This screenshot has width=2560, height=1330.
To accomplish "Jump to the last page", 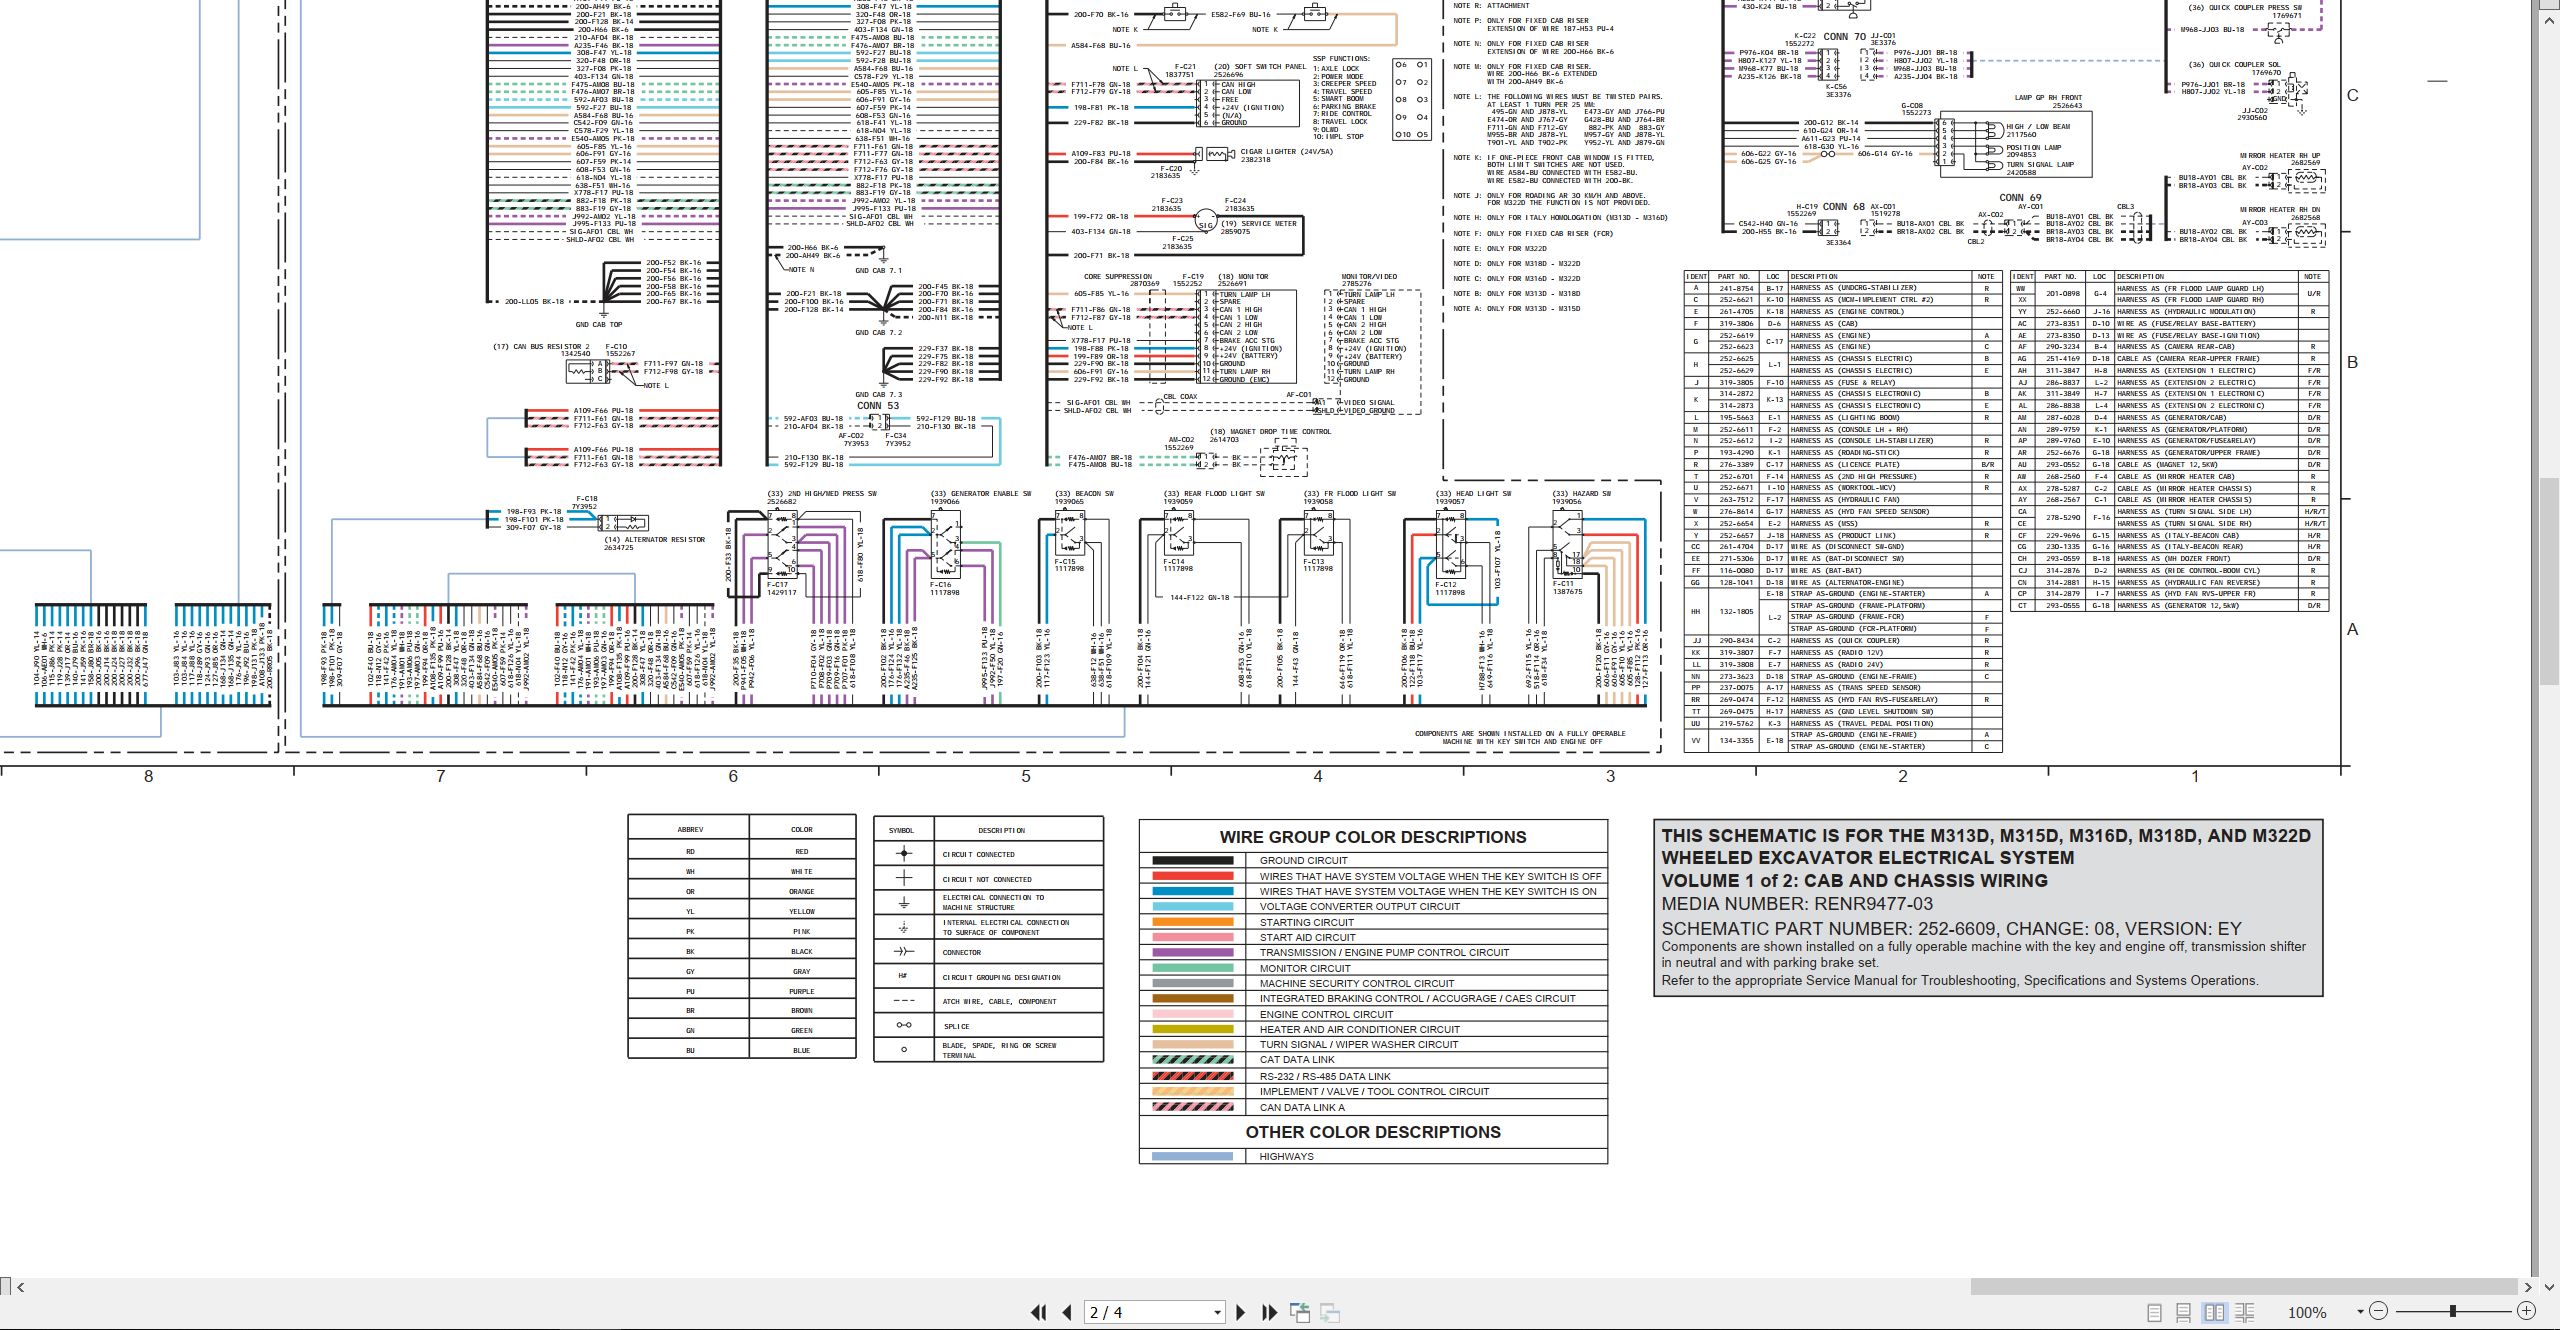I will [1270, 1312].
